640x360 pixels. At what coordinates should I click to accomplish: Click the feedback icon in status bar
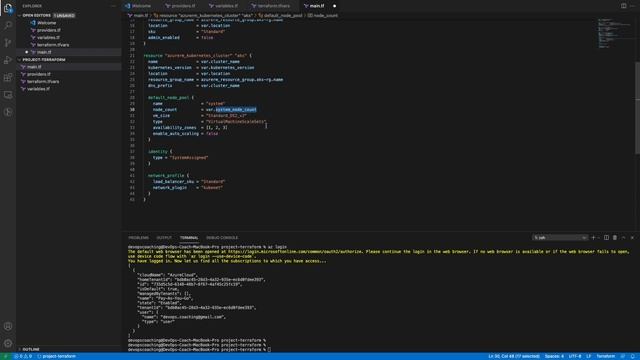point(622,356)
